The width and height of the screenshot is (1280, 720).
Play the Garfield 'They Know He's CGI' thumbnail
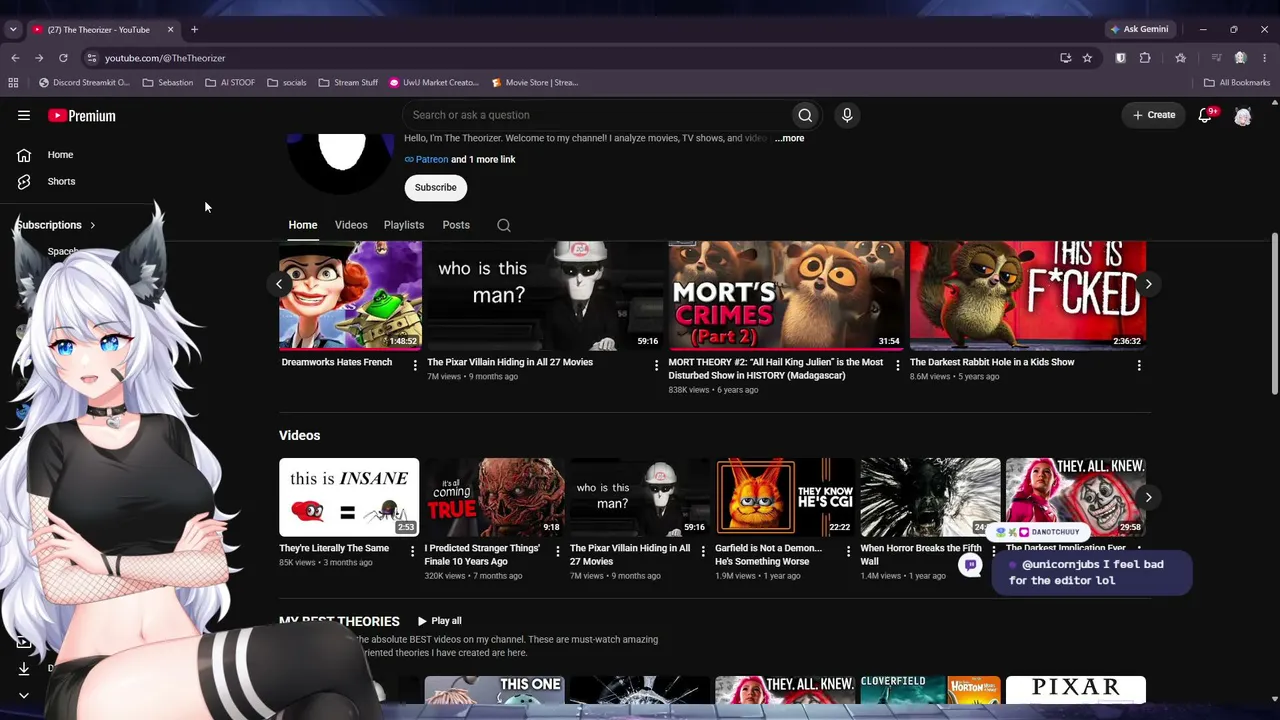[x=785, y=497]
